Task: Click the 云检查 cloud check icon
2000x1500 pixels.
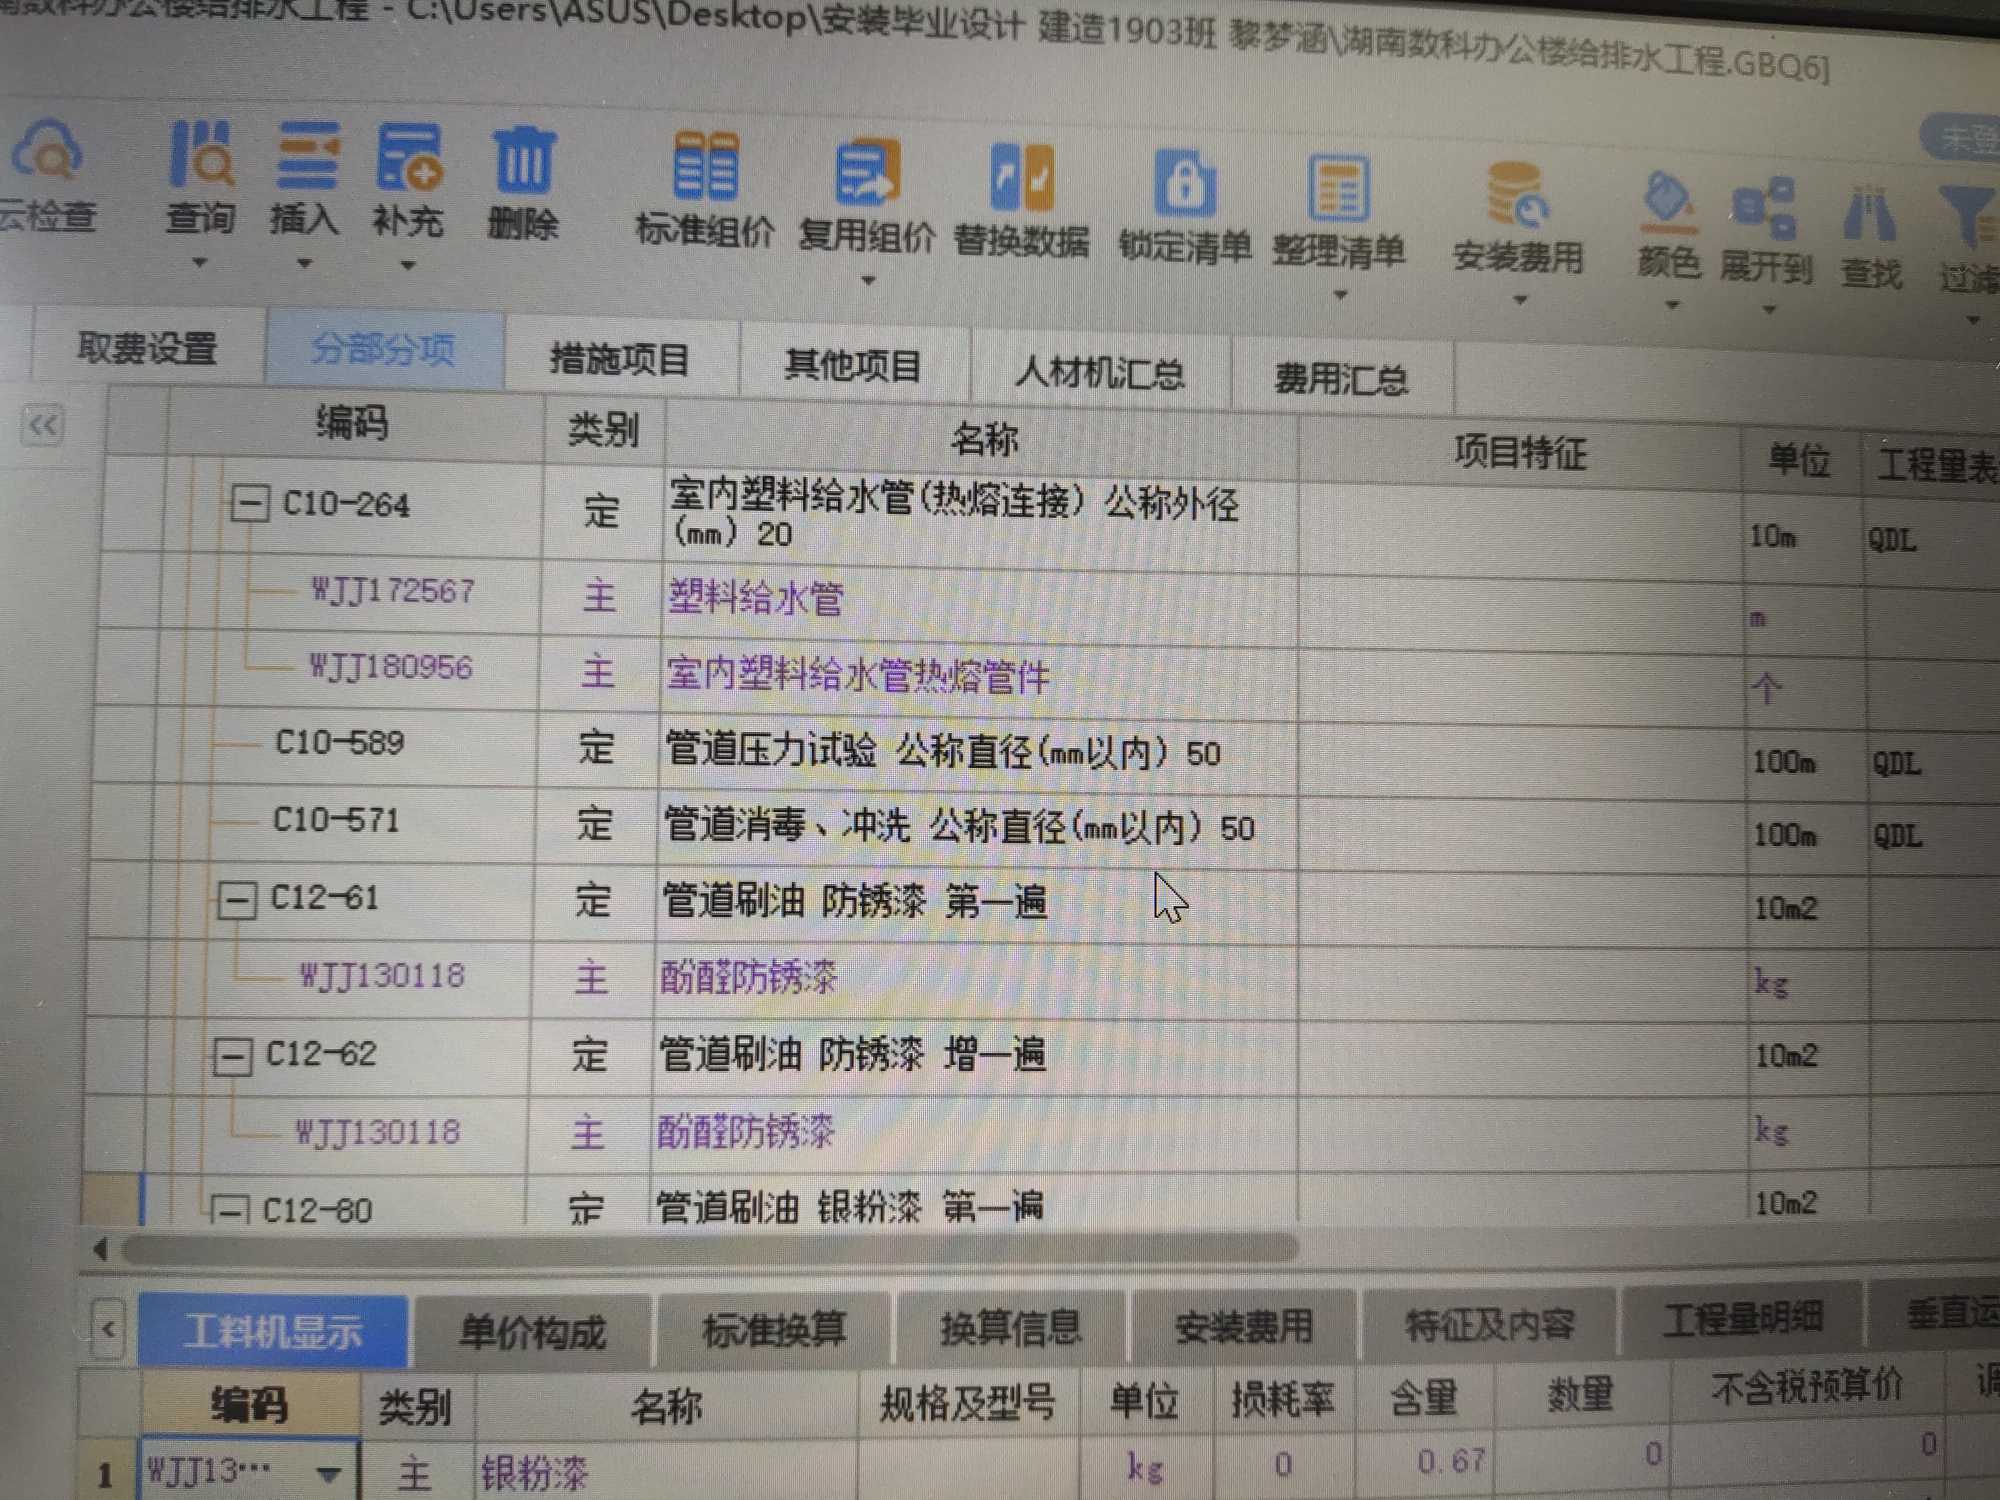Action: point(46,151)
